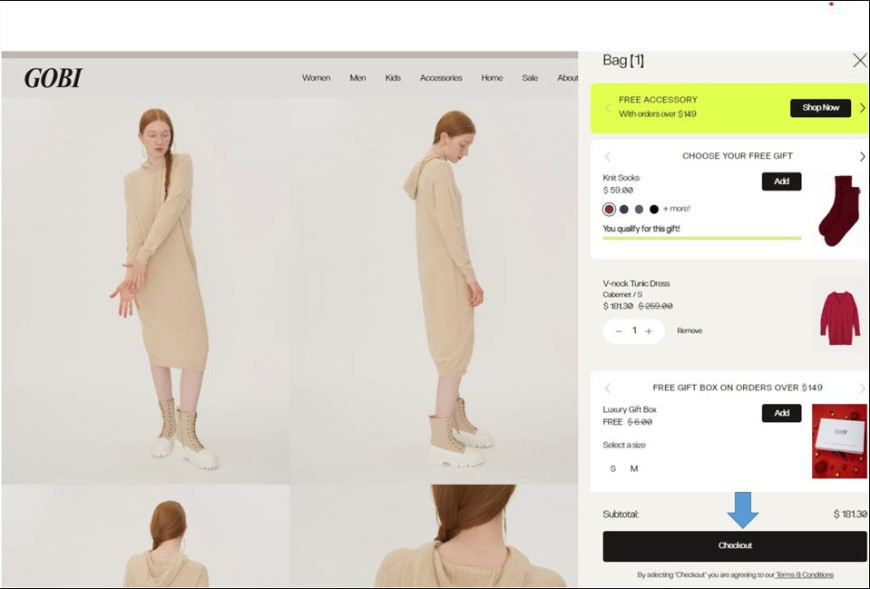Screen dimensions: 870x589
Task: Select the gray sock color swatch
Action: pos(639,209)
